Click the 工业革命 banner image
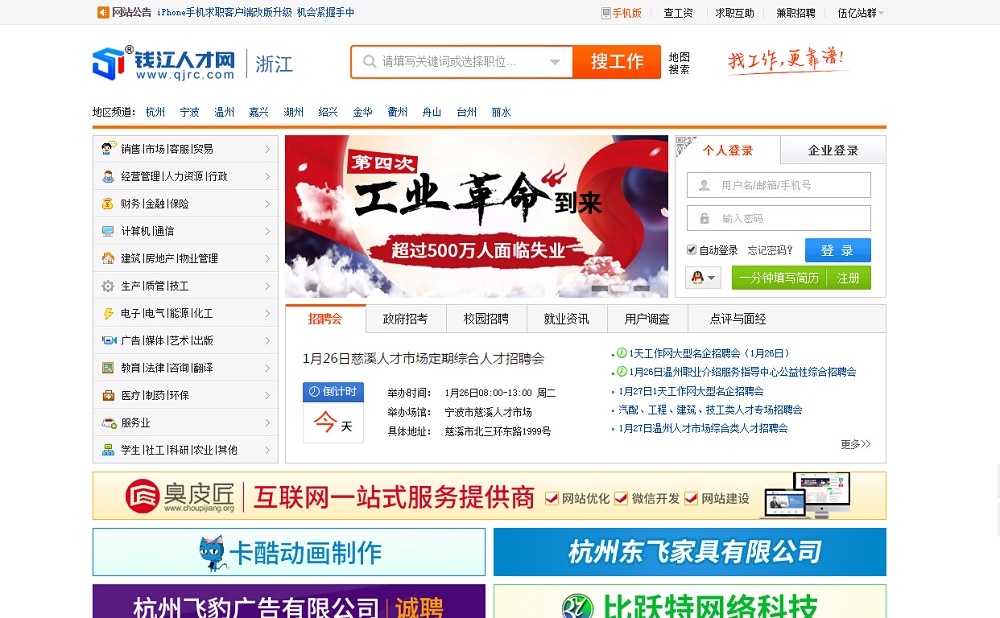The width and height of the screenshot is (1000, 618). point(476,216)
